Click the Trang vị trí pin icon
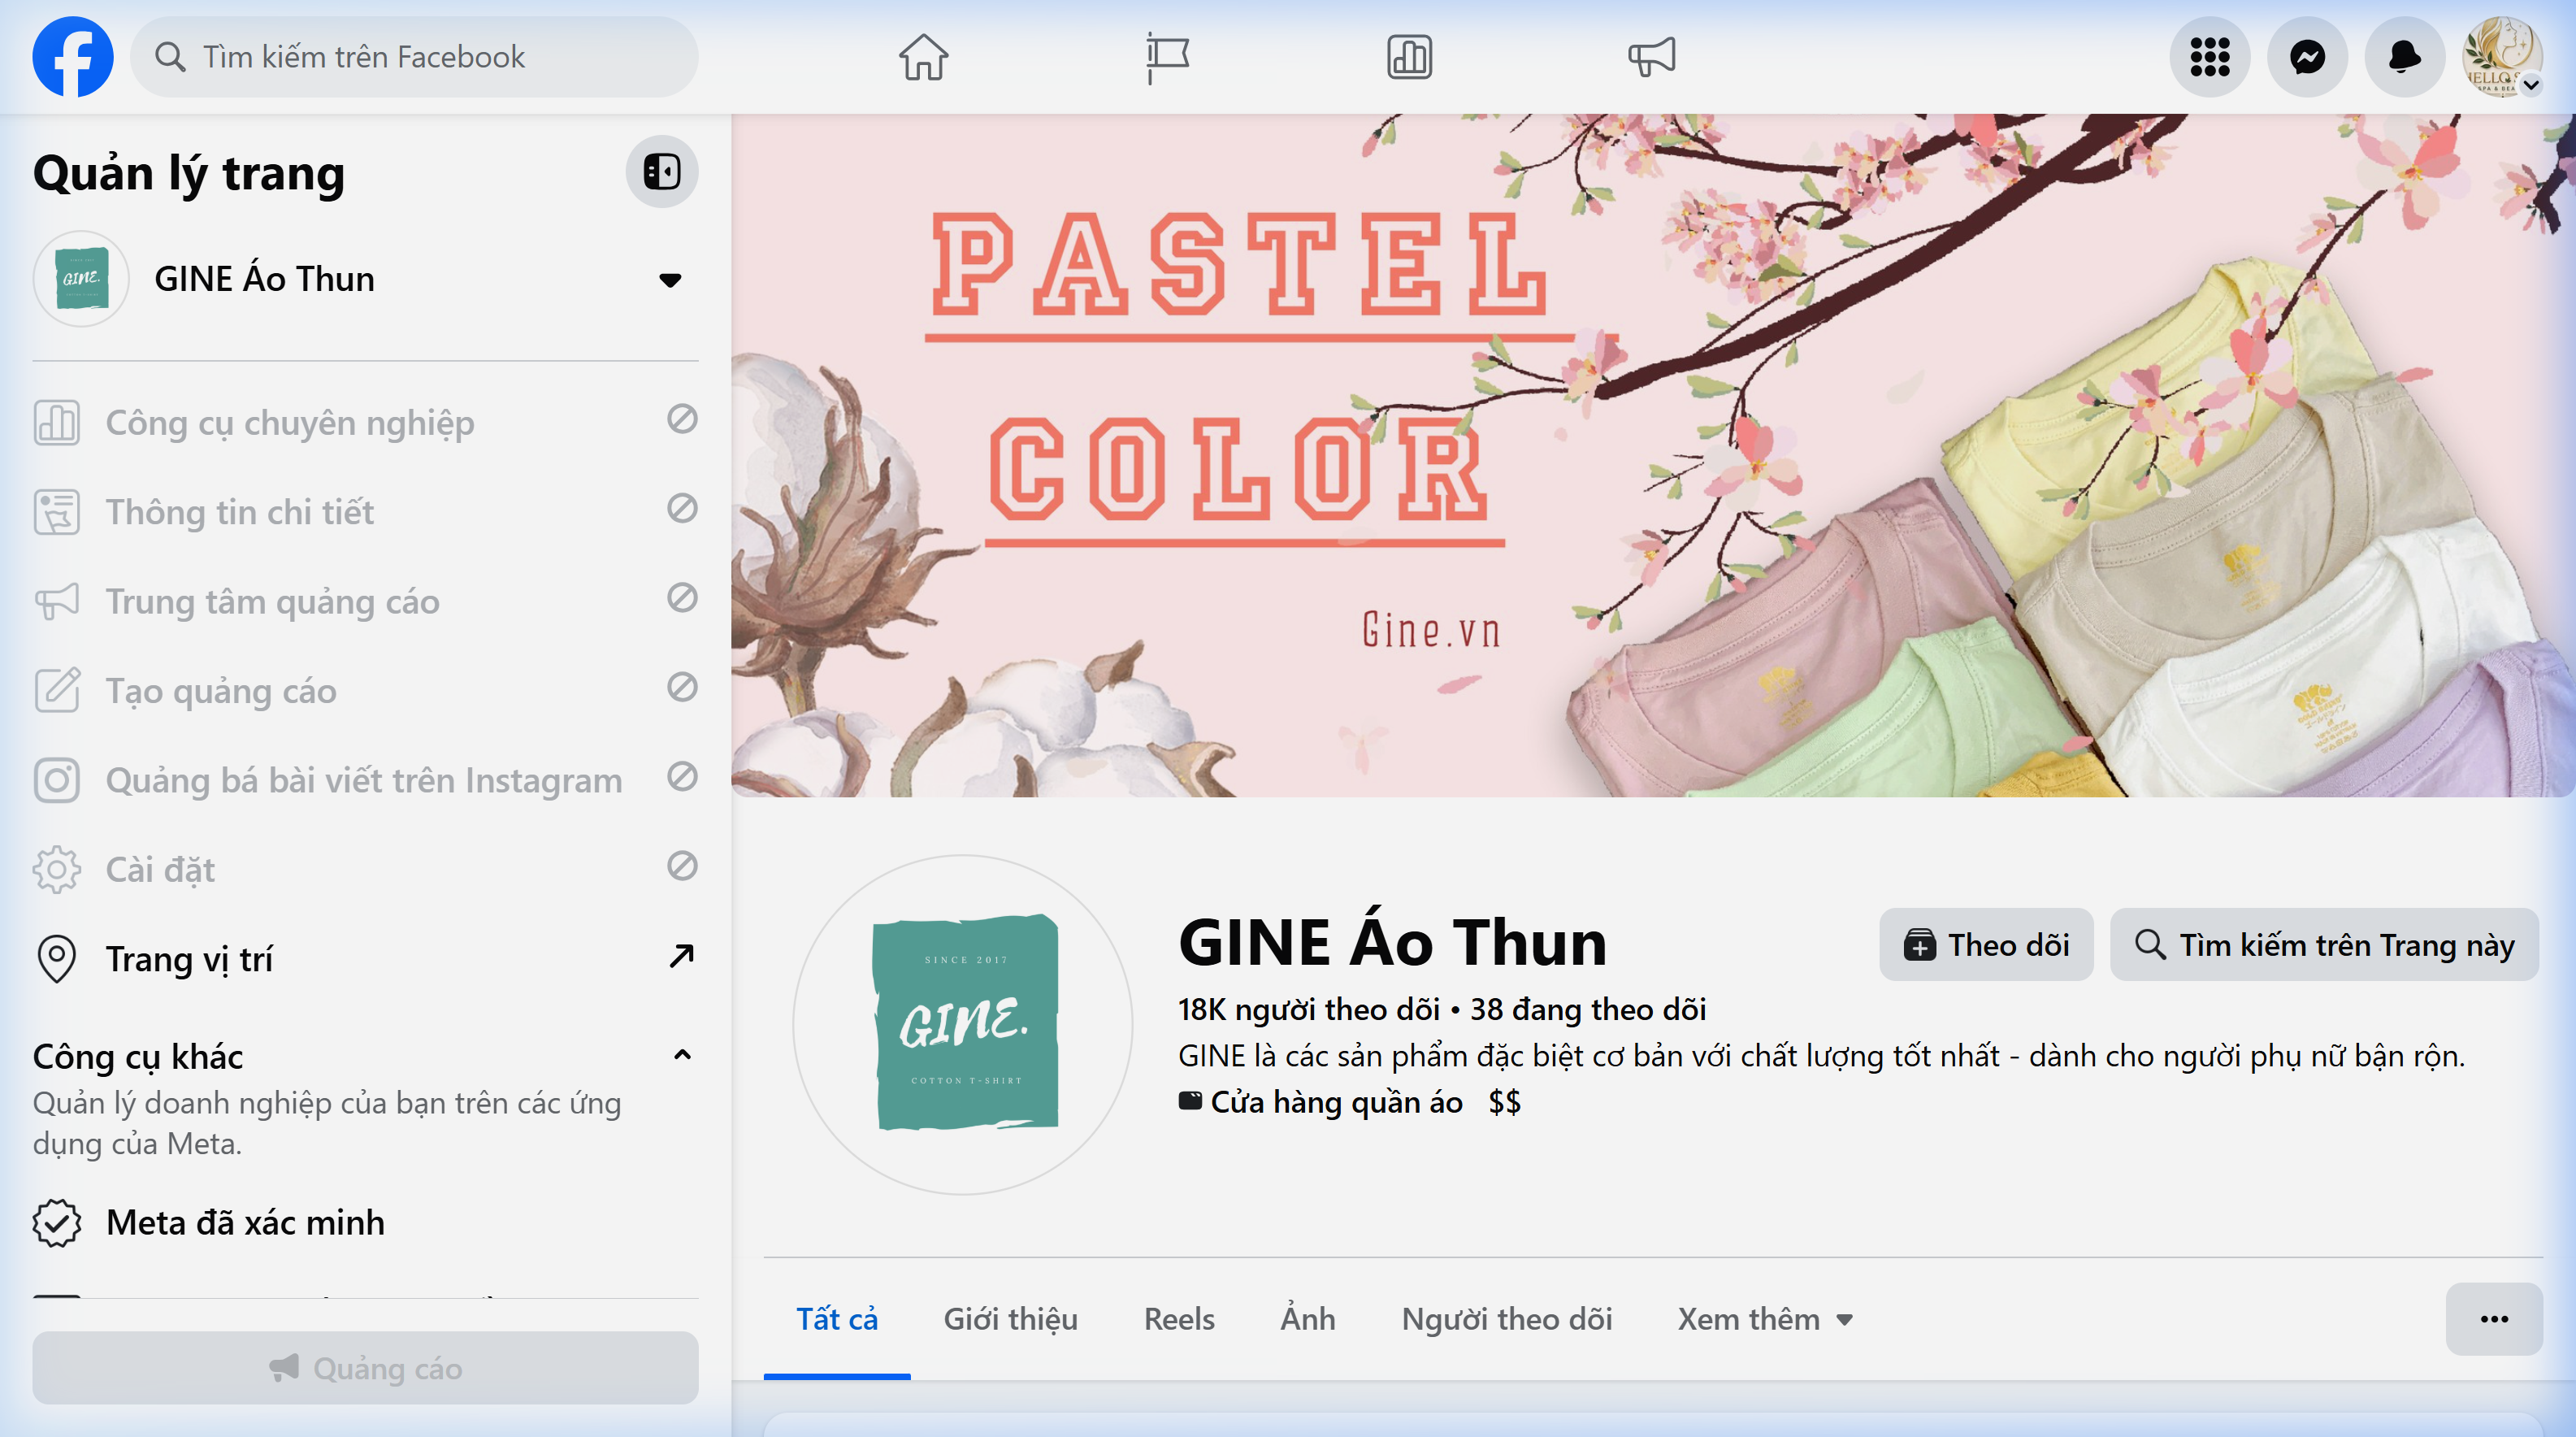This screenshot has height=1437, width=2576. (x=57, y=959)
